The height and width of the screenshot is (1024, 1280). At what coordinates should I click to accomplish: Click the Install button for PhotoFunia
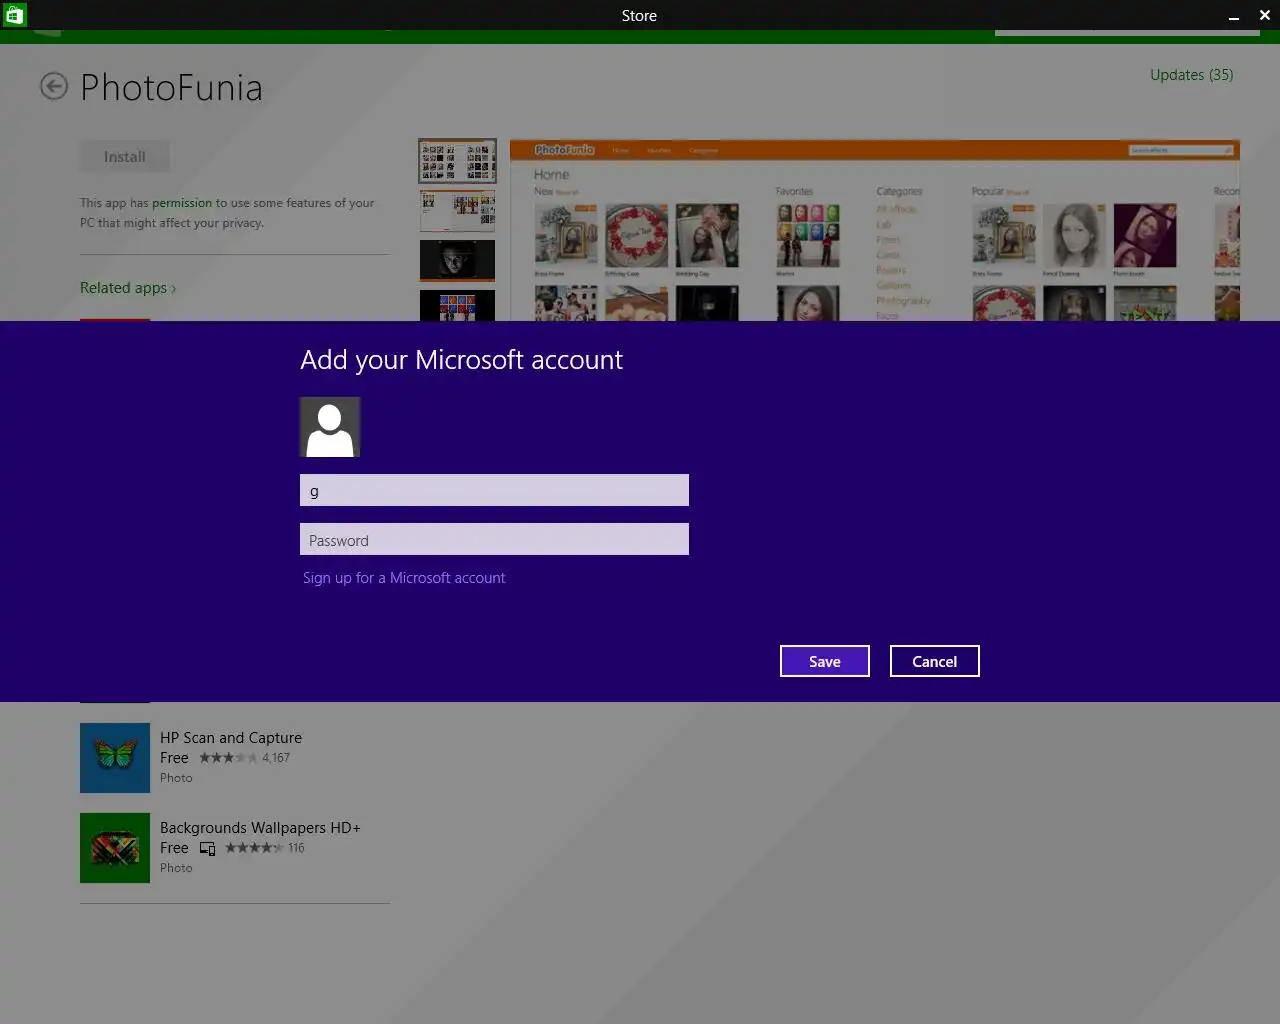125,156
